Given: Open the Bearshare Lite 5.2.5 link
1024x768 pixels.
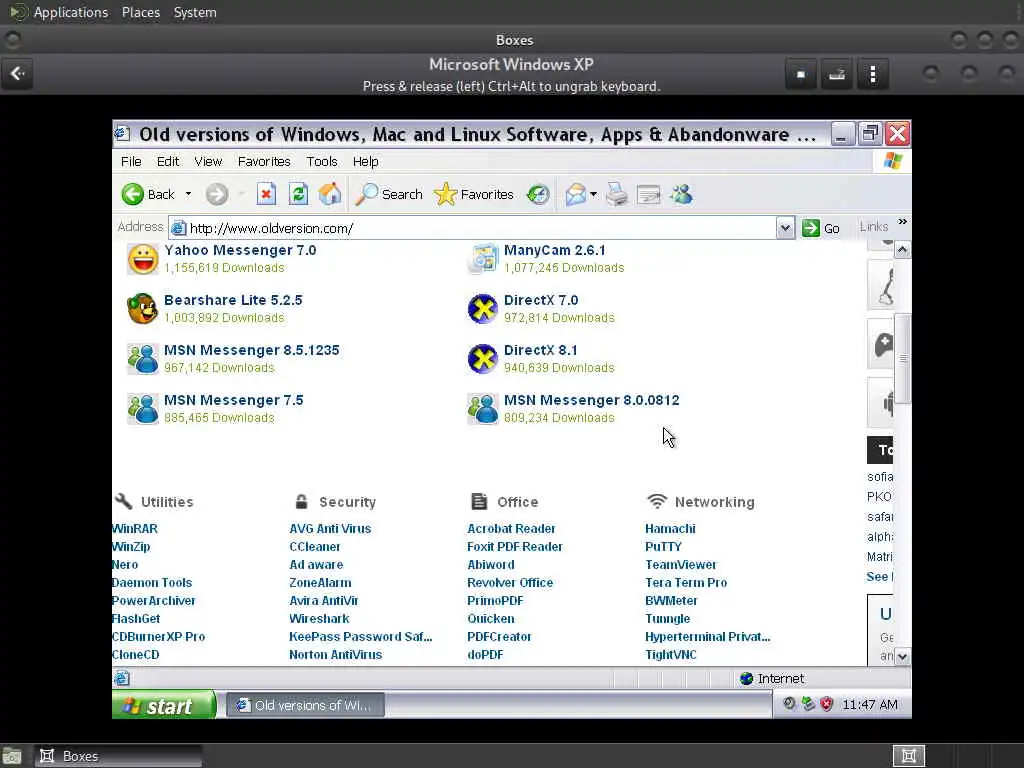Looking at the screenshot, I should [x=233, y=300].
